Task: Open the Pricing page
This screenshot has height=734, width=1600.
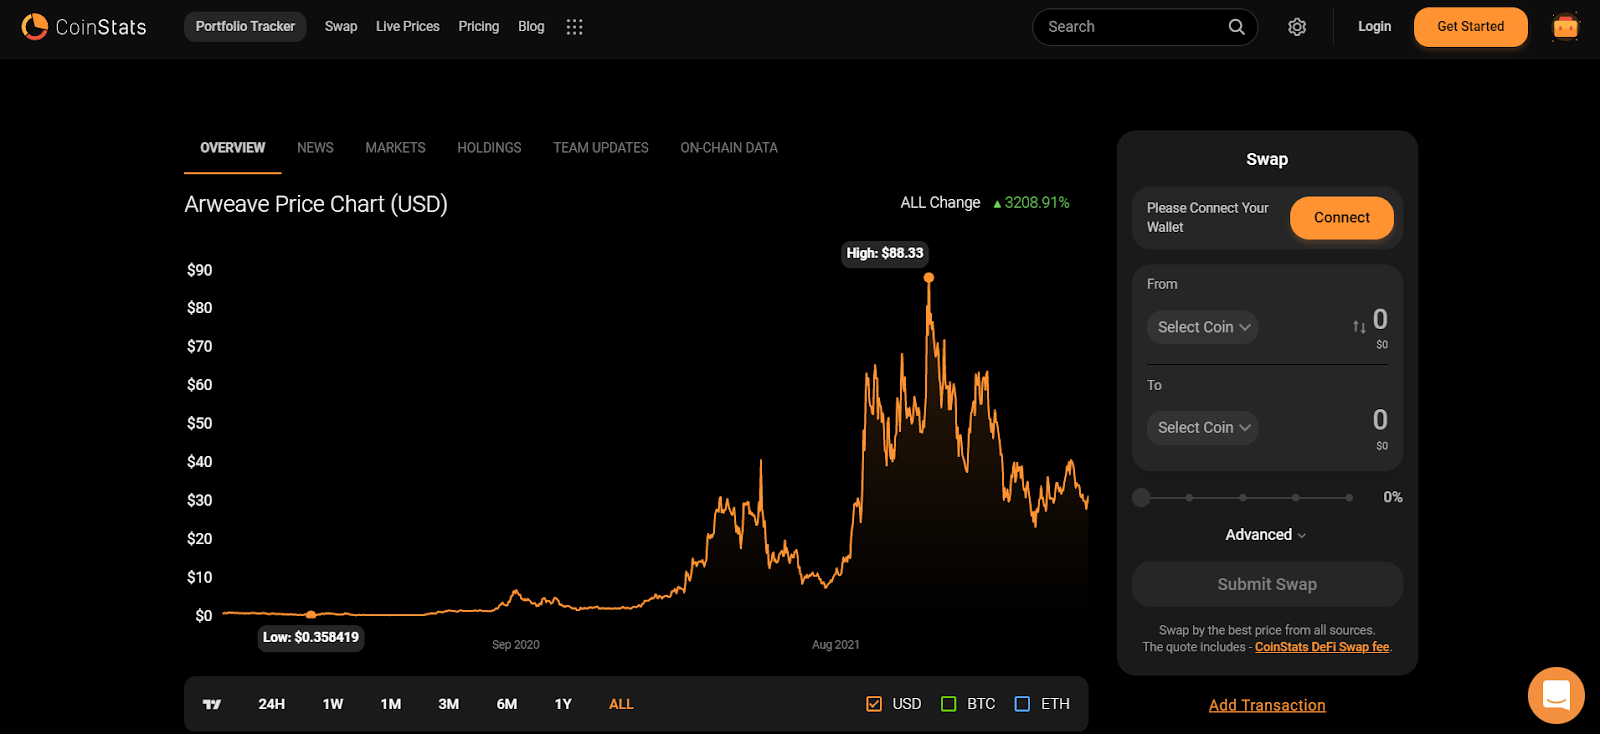Action: click(x=479, y=27)
